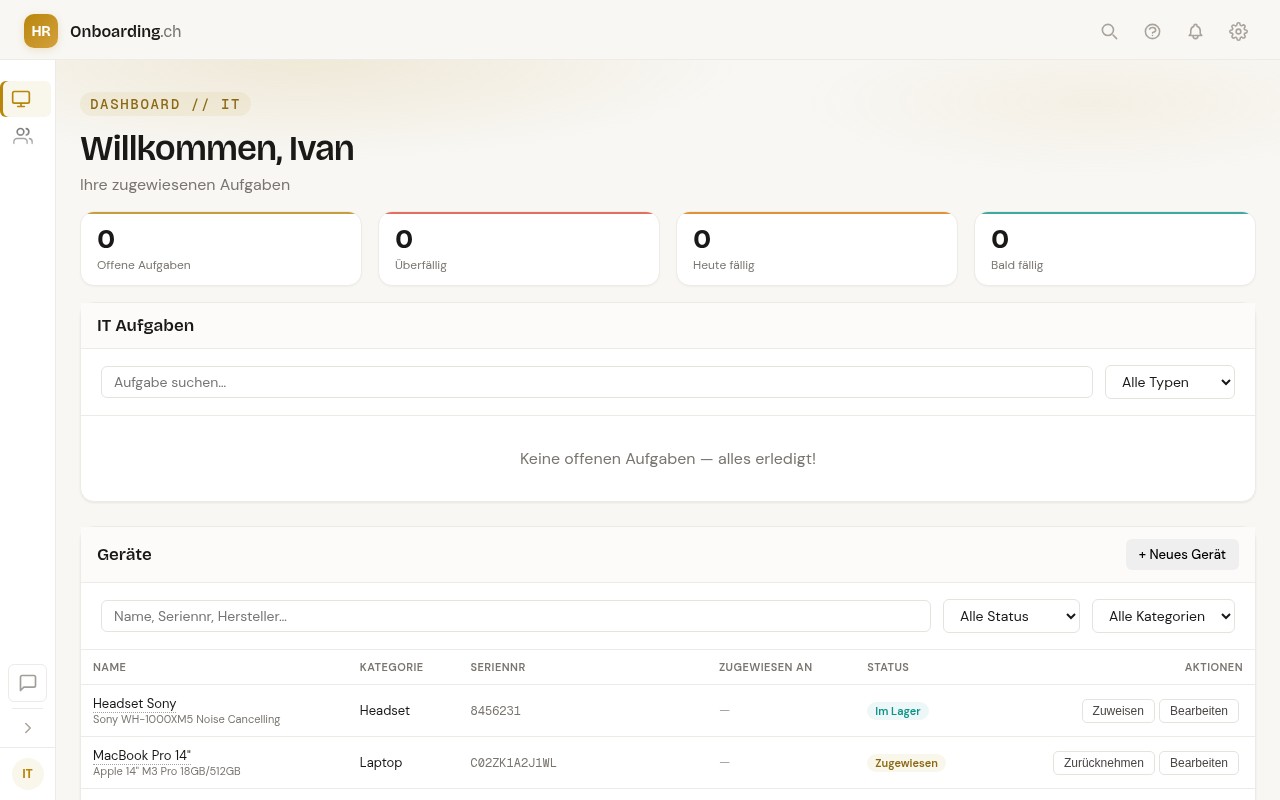
Task: Click the Überfällig stat card
Action: [519, 249]
